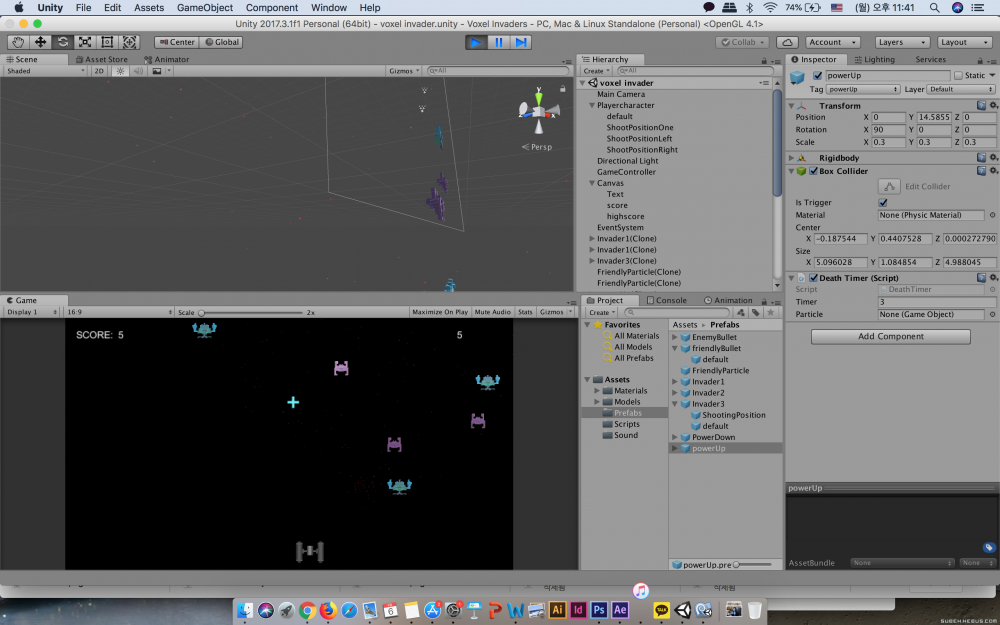Image resolution: width=1000 pixels, height=625 pixels.
Task: Toggle Mute Audio in Game view
Action: point(492,312)
